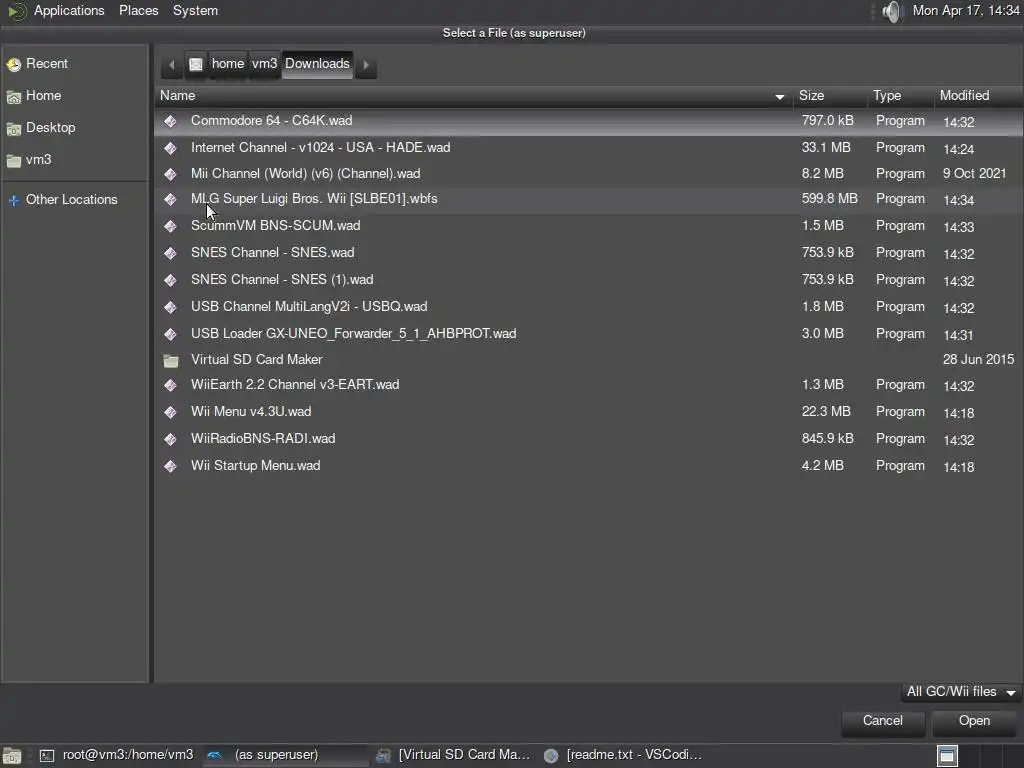Open the All GC/Wii files filter dropdown

click(961, 692)
